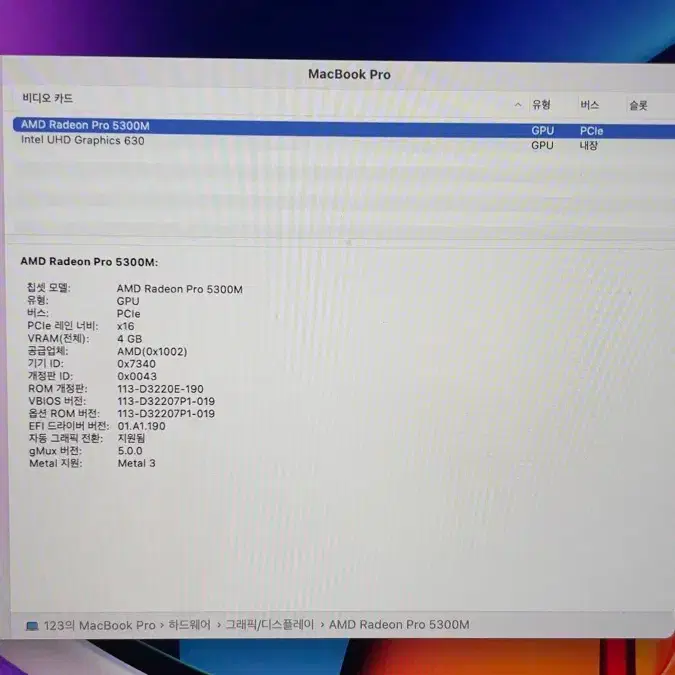
Task: Click AMD Radeon Pro 5300M in path bar
Action: pos(399,624)
